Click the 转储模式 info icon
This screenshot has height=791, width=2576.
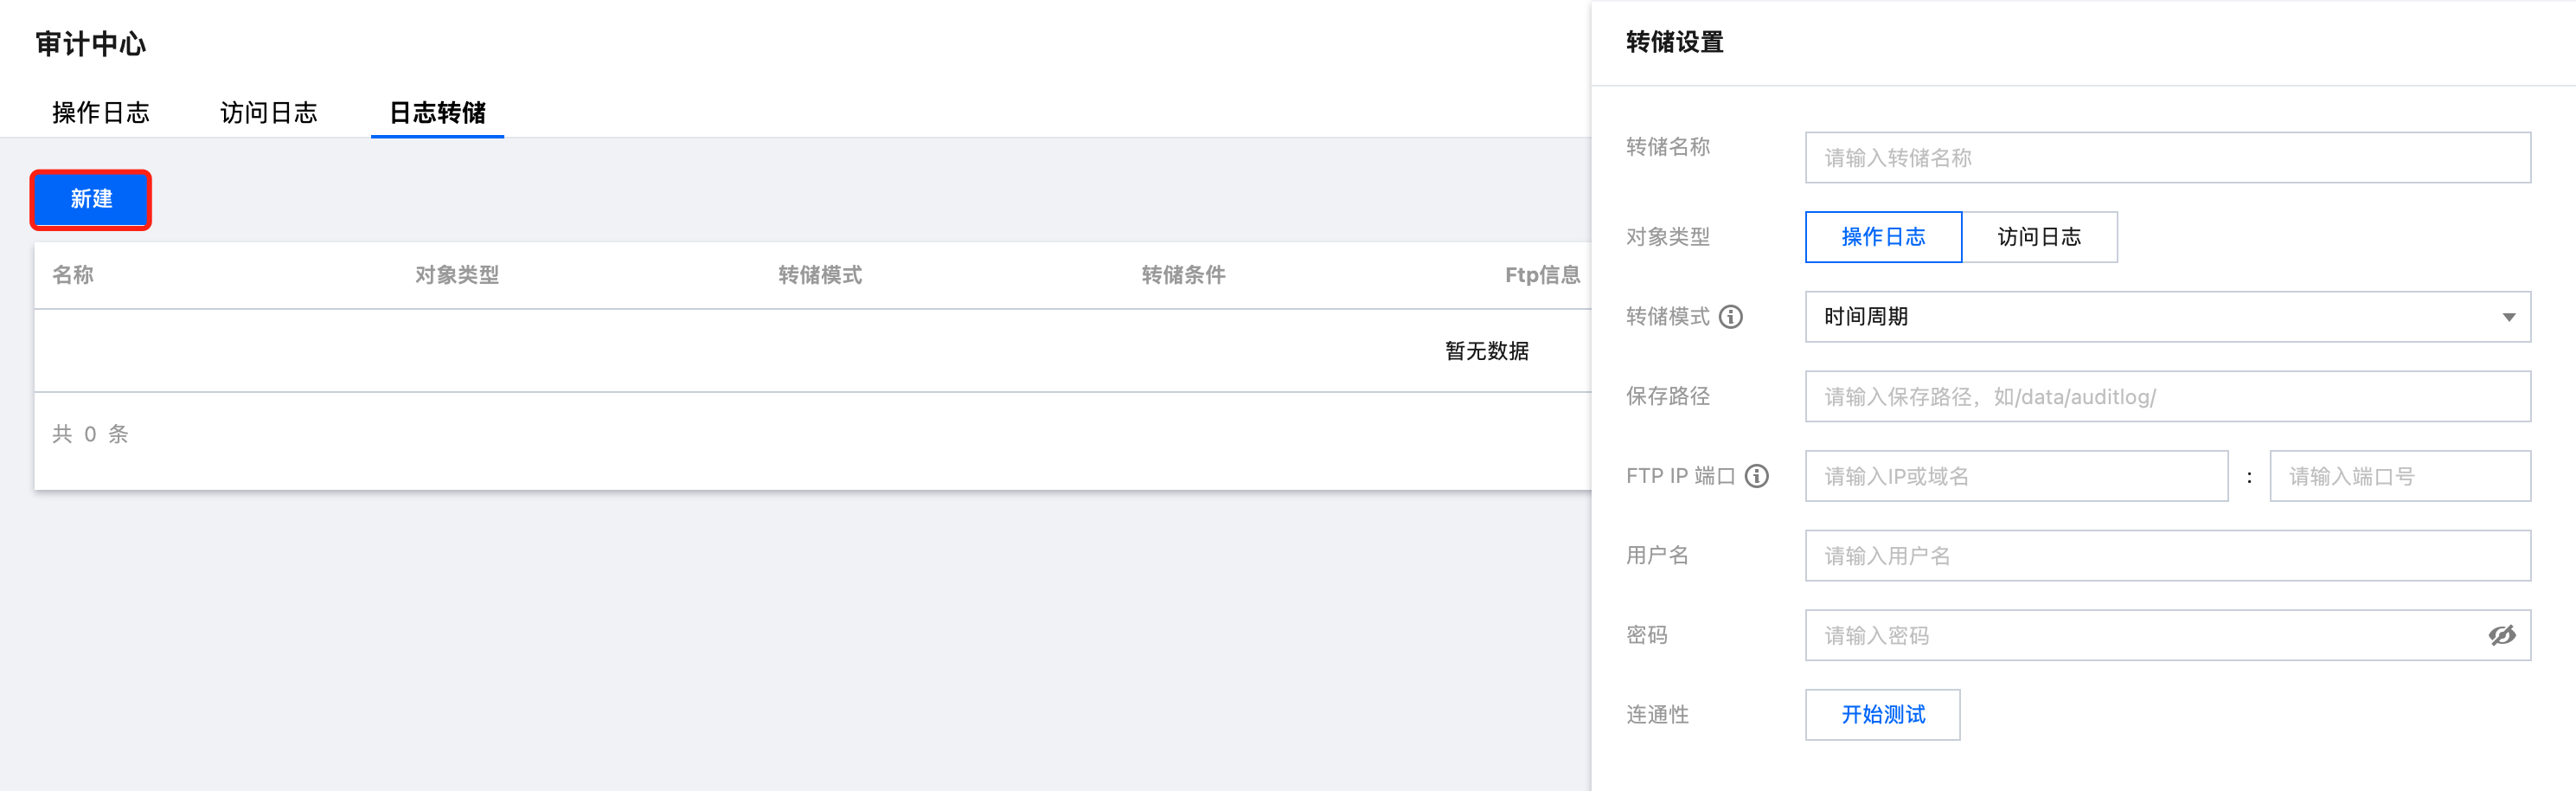[x=1731, y=317]
